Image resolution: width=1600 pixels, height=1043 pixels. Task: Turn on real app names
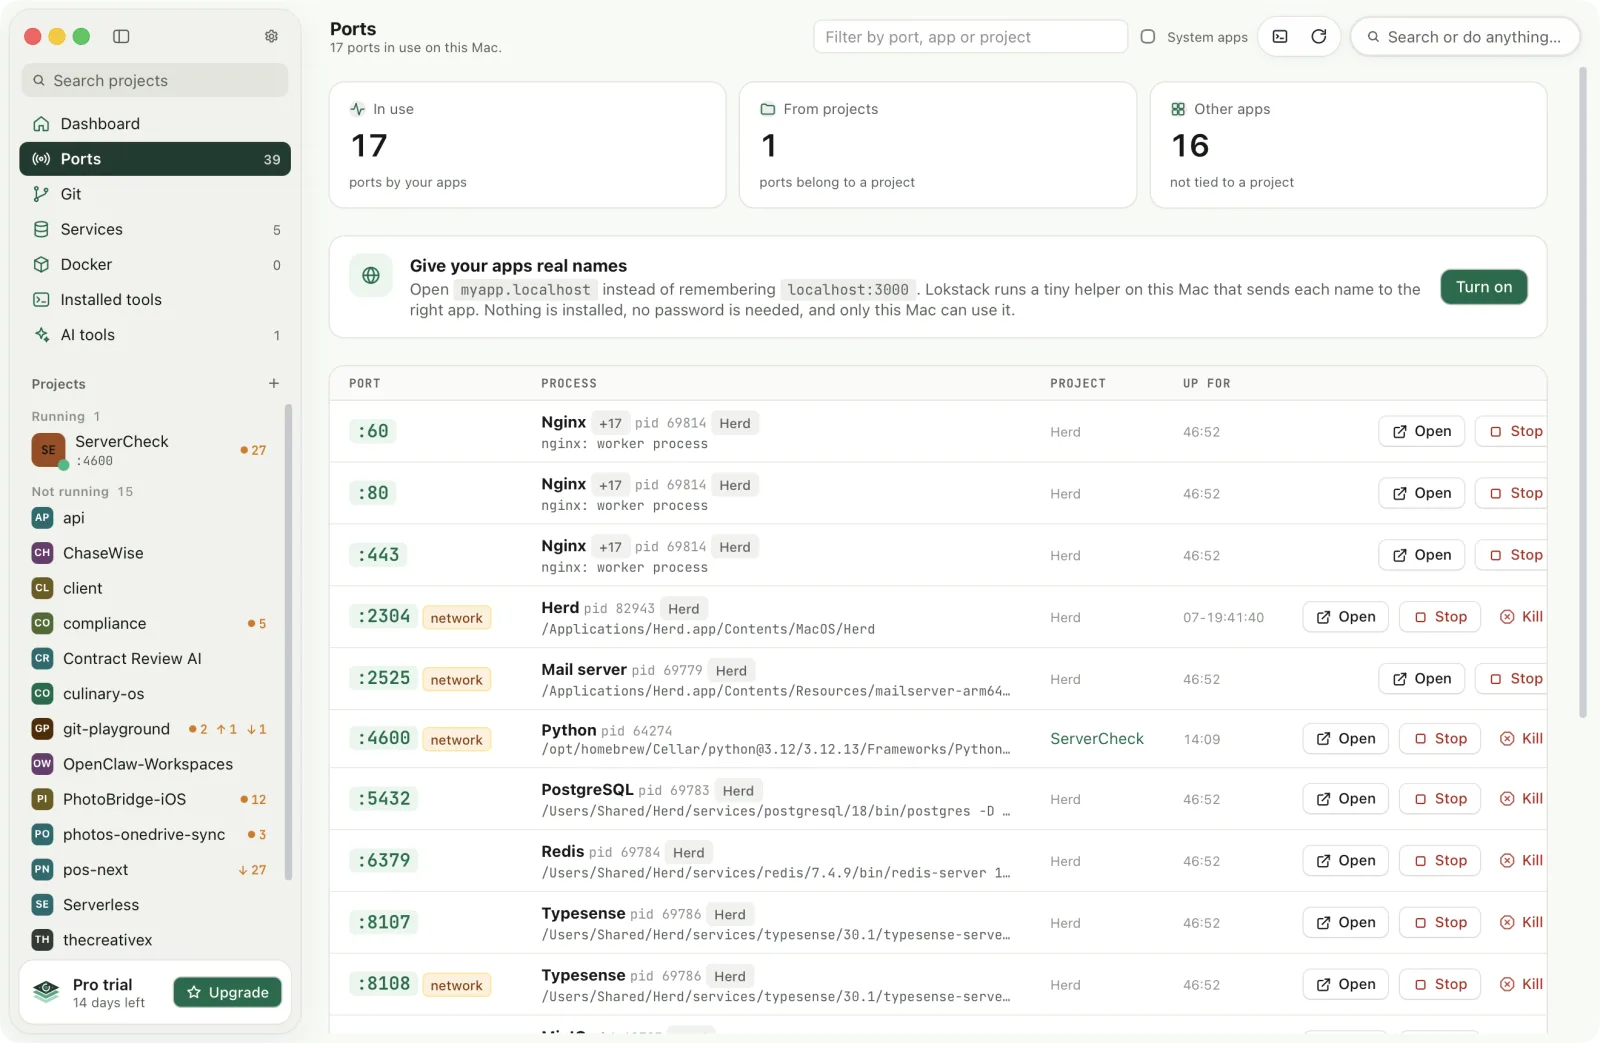[x=1484, y=287]
